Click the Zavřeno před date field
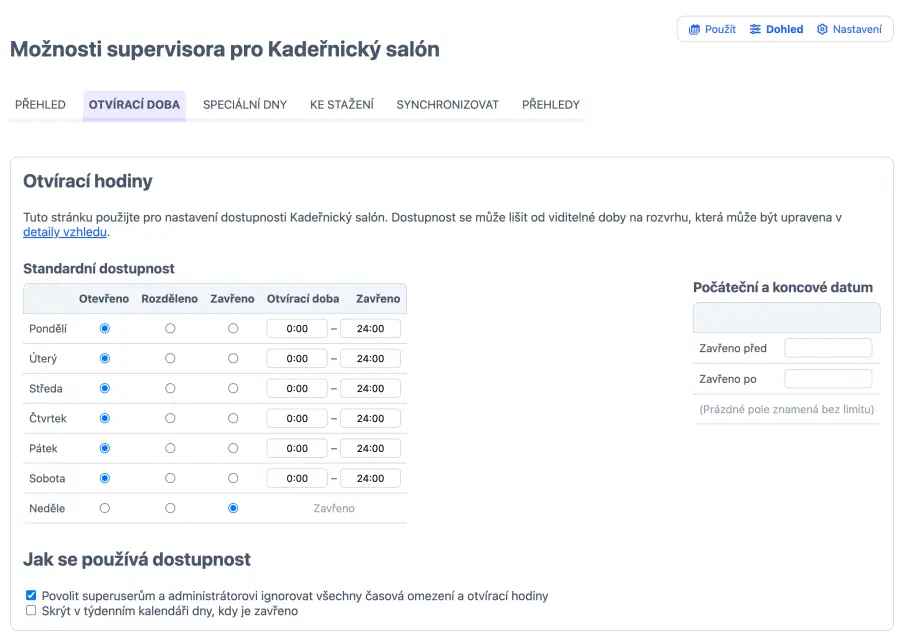Viewport: 900px width, 639px height. coord(828,348)
